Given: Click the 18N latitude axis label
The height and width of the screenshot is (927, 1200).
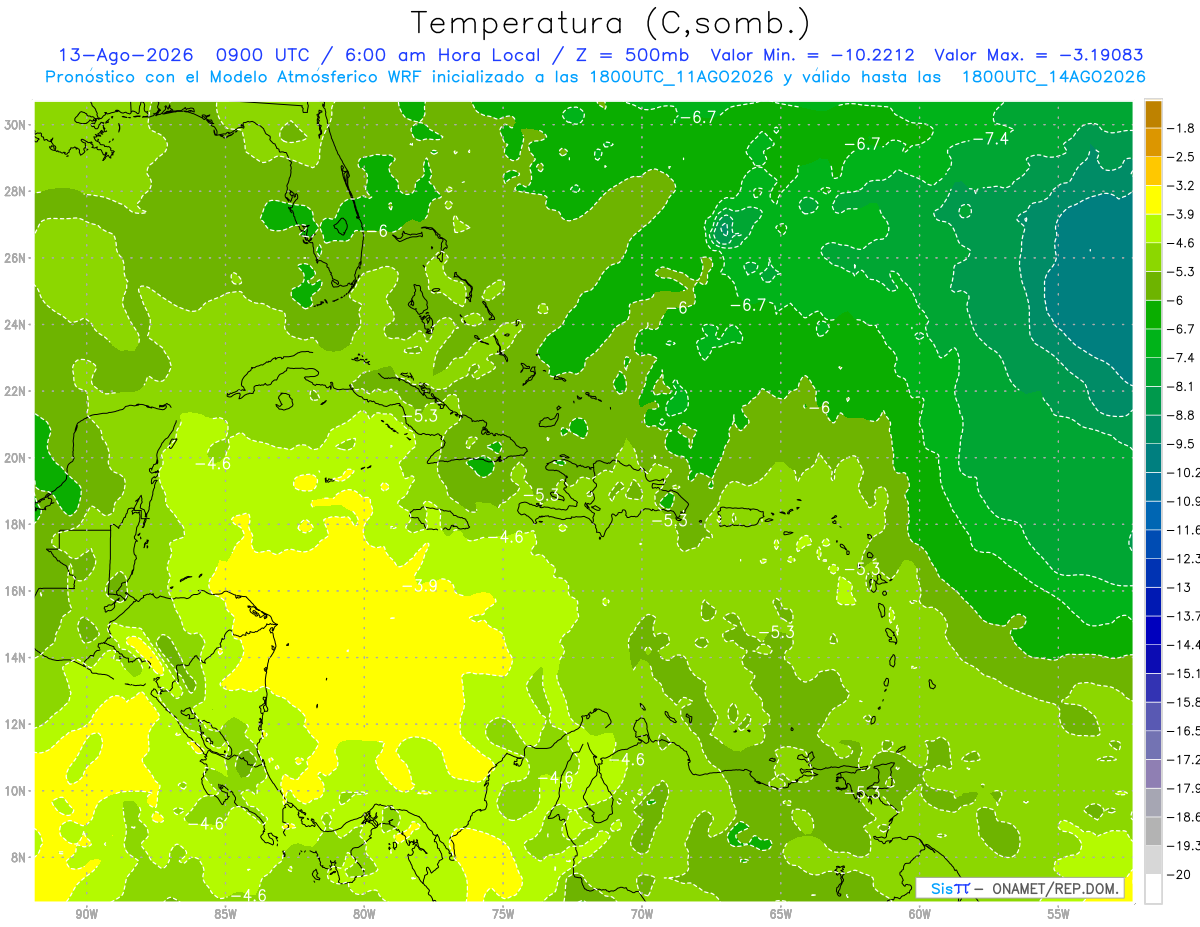Looking at the screenshot, I should tap(16, 524).
